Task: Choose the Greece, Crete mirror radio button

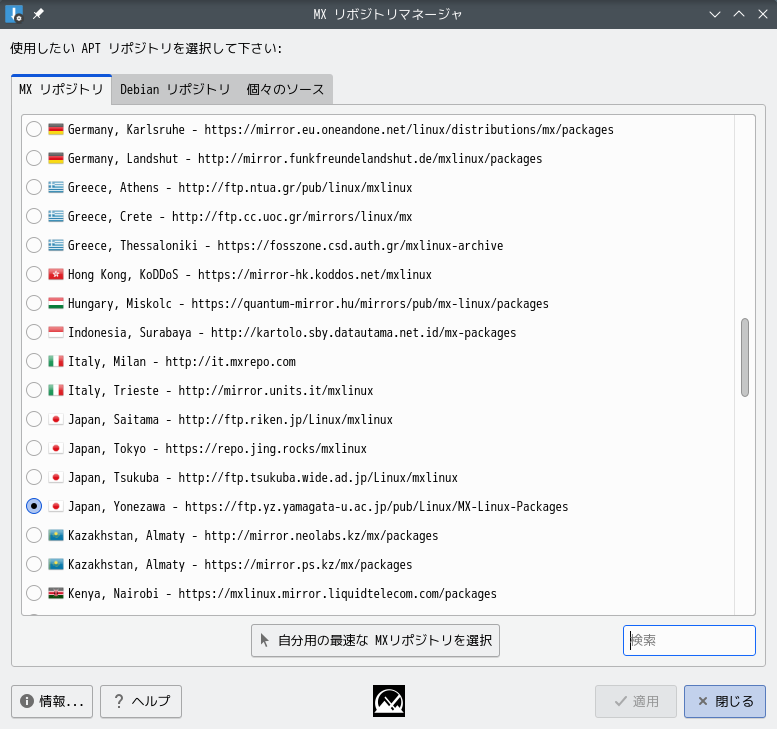Action: pos(34,217)
